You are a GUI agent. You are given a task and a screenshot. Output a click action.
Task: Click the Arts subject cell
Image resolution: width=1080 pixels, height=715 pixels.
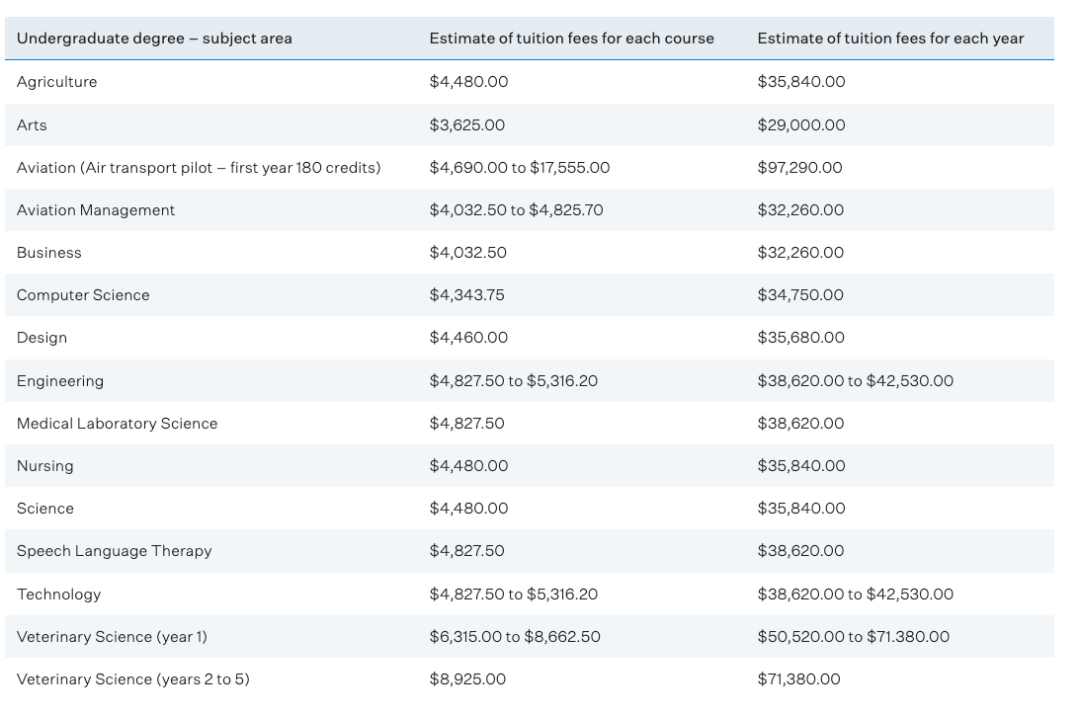point(32,125)
